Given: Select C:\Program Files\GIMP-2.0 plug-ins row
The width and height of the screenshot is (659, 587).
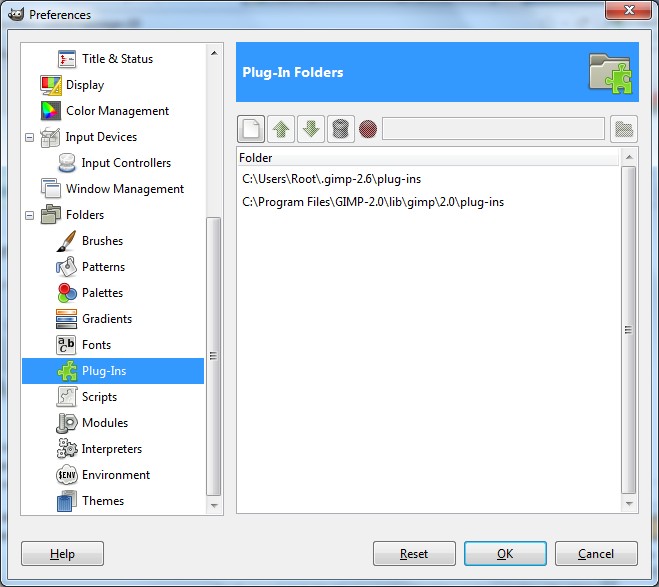Looking at the screenshot, I should click(x=429, y=202).
